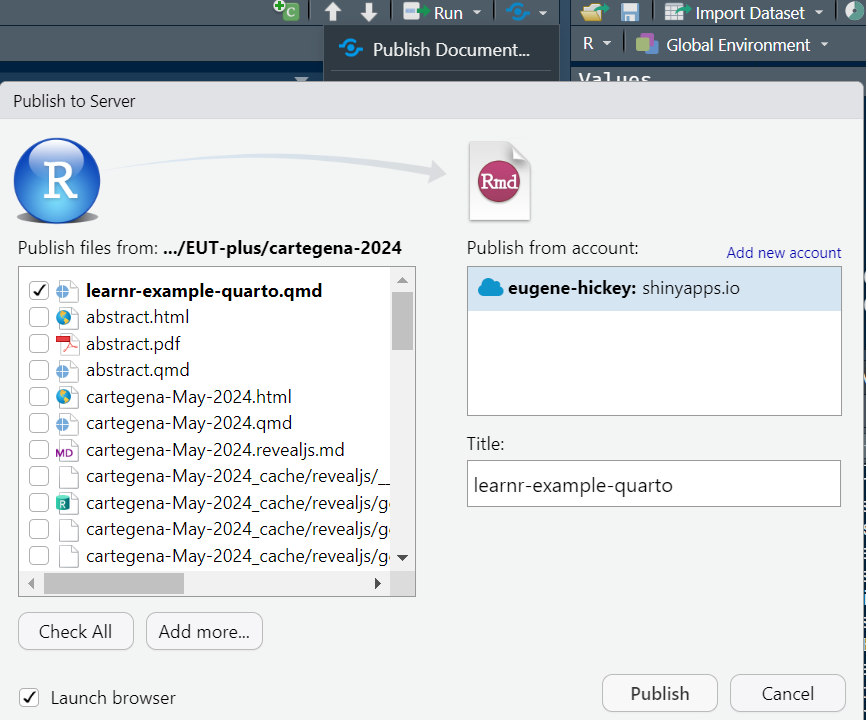Viewport: 866px width, 720px height.
Task: Uncheck learnr-example-quarto.qmd checkbox
Action: click(39, 291)
